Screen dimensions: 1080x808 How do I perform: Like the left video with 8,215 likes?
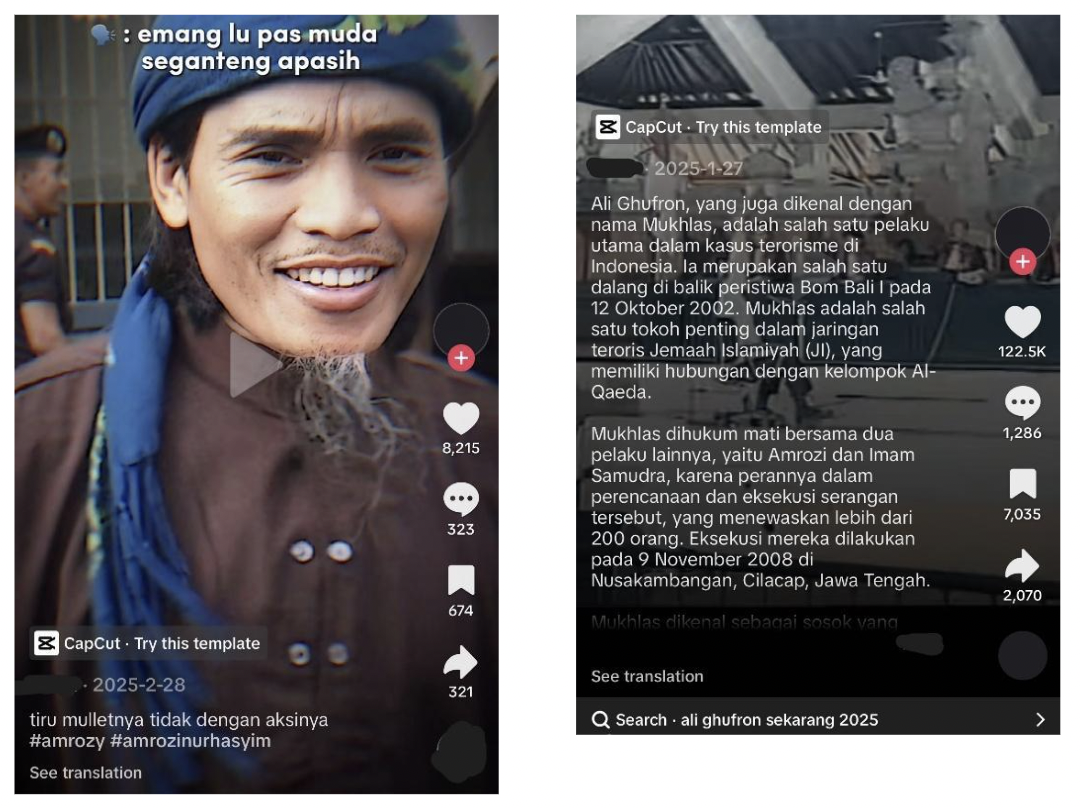tap(461, 418)
